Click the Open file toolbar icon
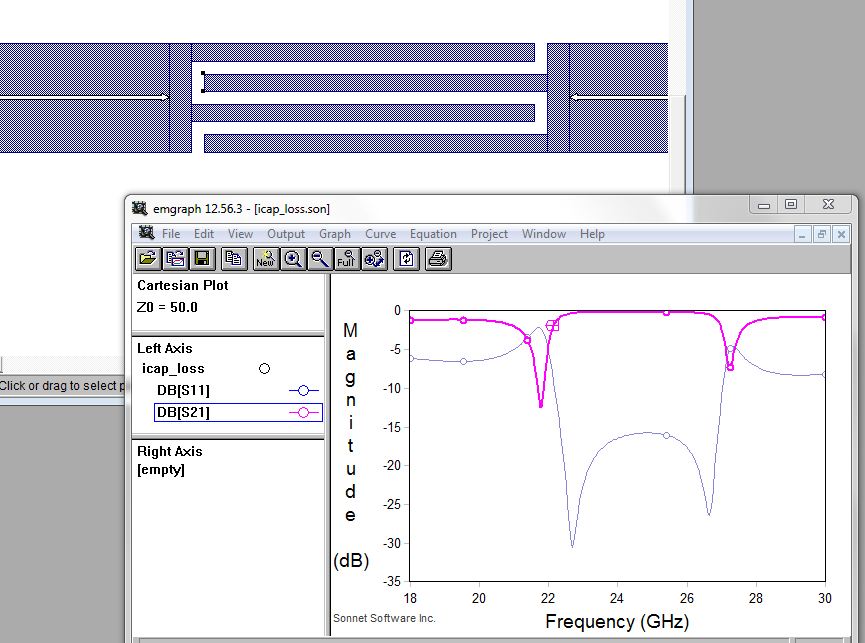Image resolution: width=865 pixels, height=643 pixels. point(148,259)
